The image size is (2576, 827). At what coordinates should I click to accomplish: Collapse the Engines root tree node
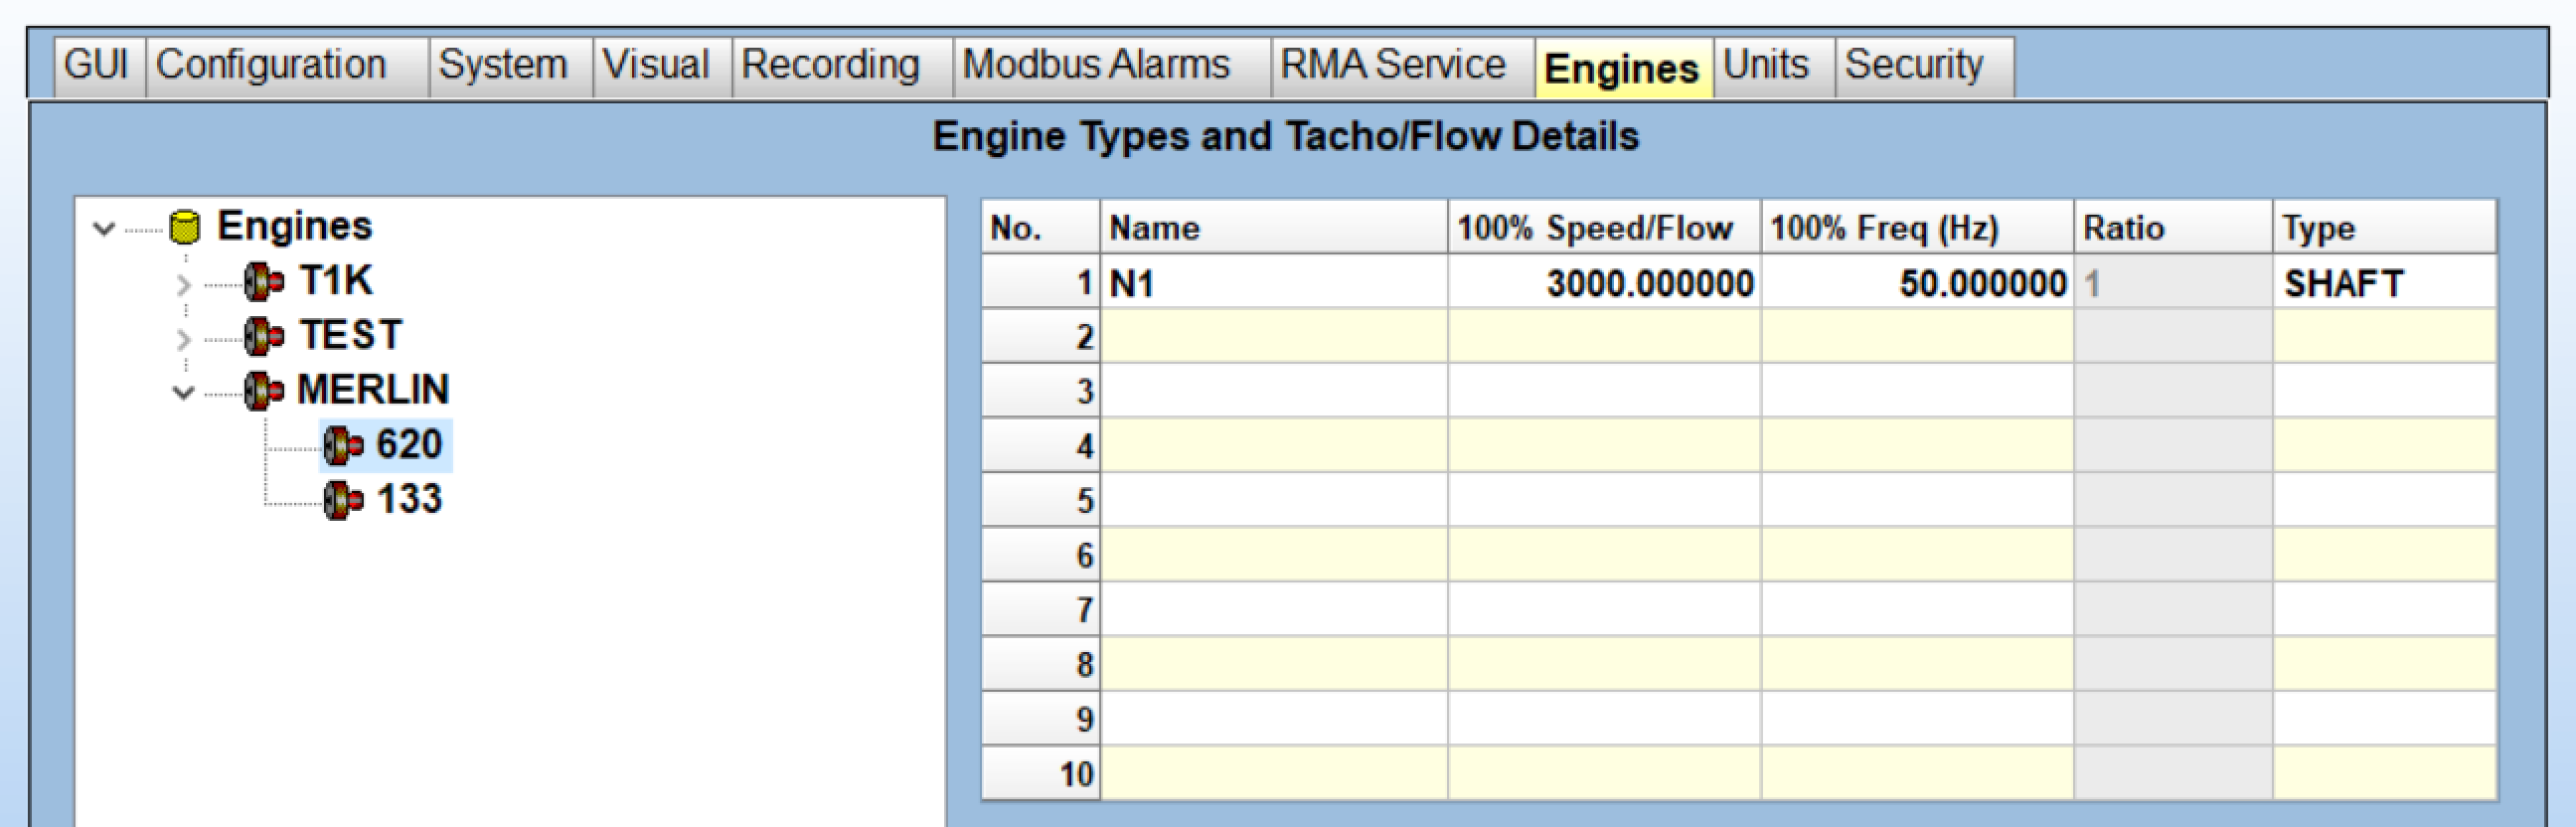[x=104, y=229]
